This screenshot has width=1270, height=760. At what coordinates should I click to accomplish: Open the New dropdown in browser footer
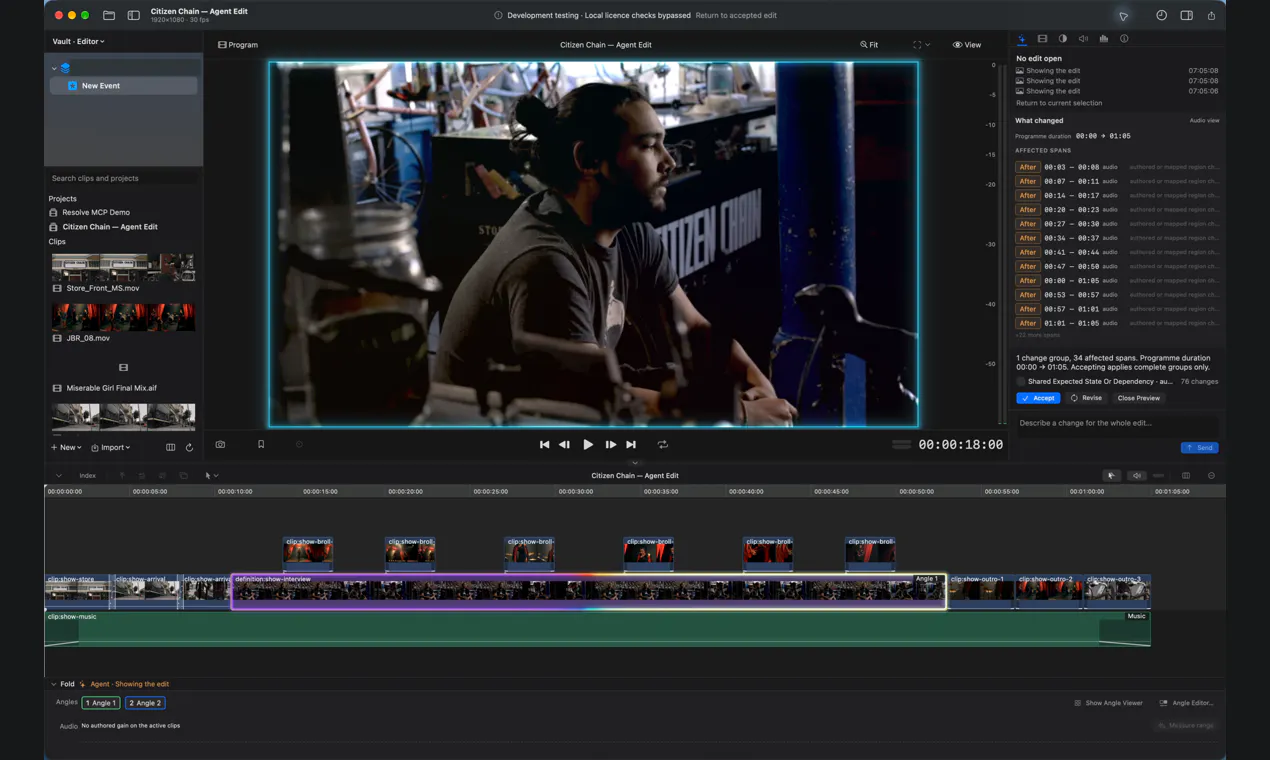pyautogui.click(x=66, y=448)
